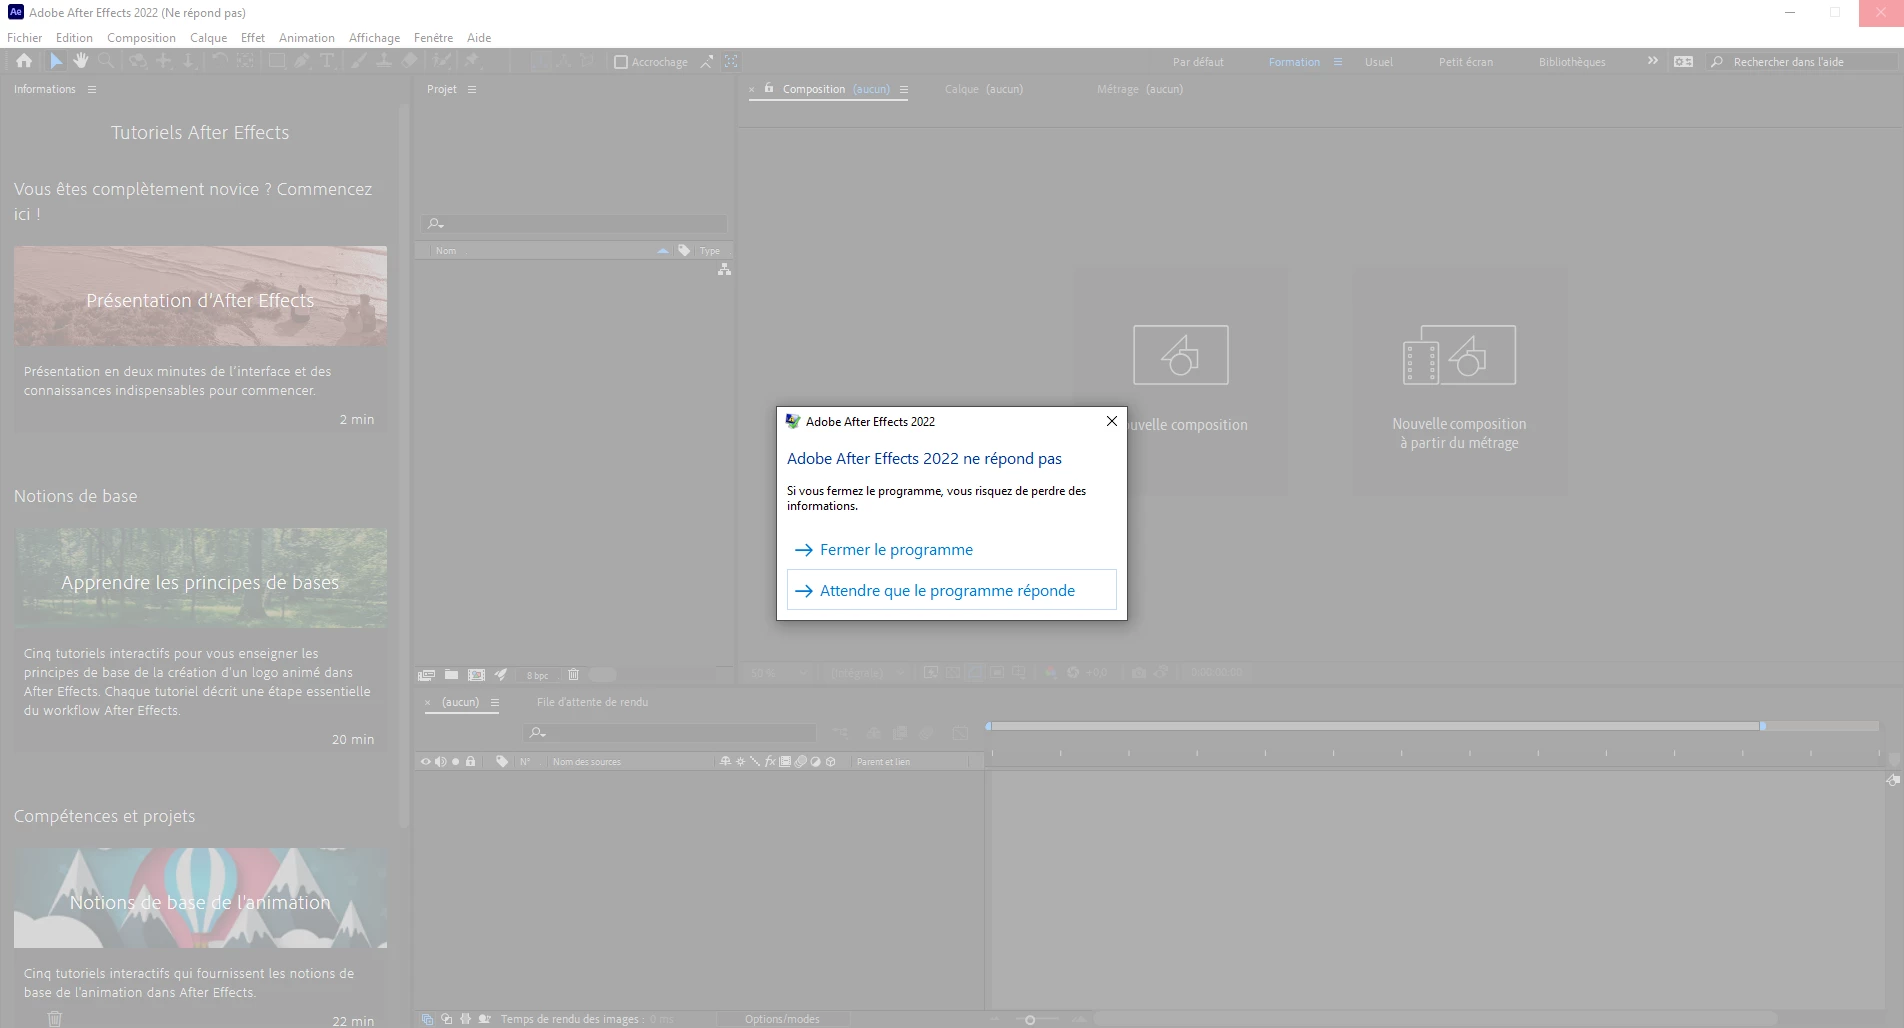Select the Text tool
This screenshot has height=1028, width=1904.
click(327, 61)
